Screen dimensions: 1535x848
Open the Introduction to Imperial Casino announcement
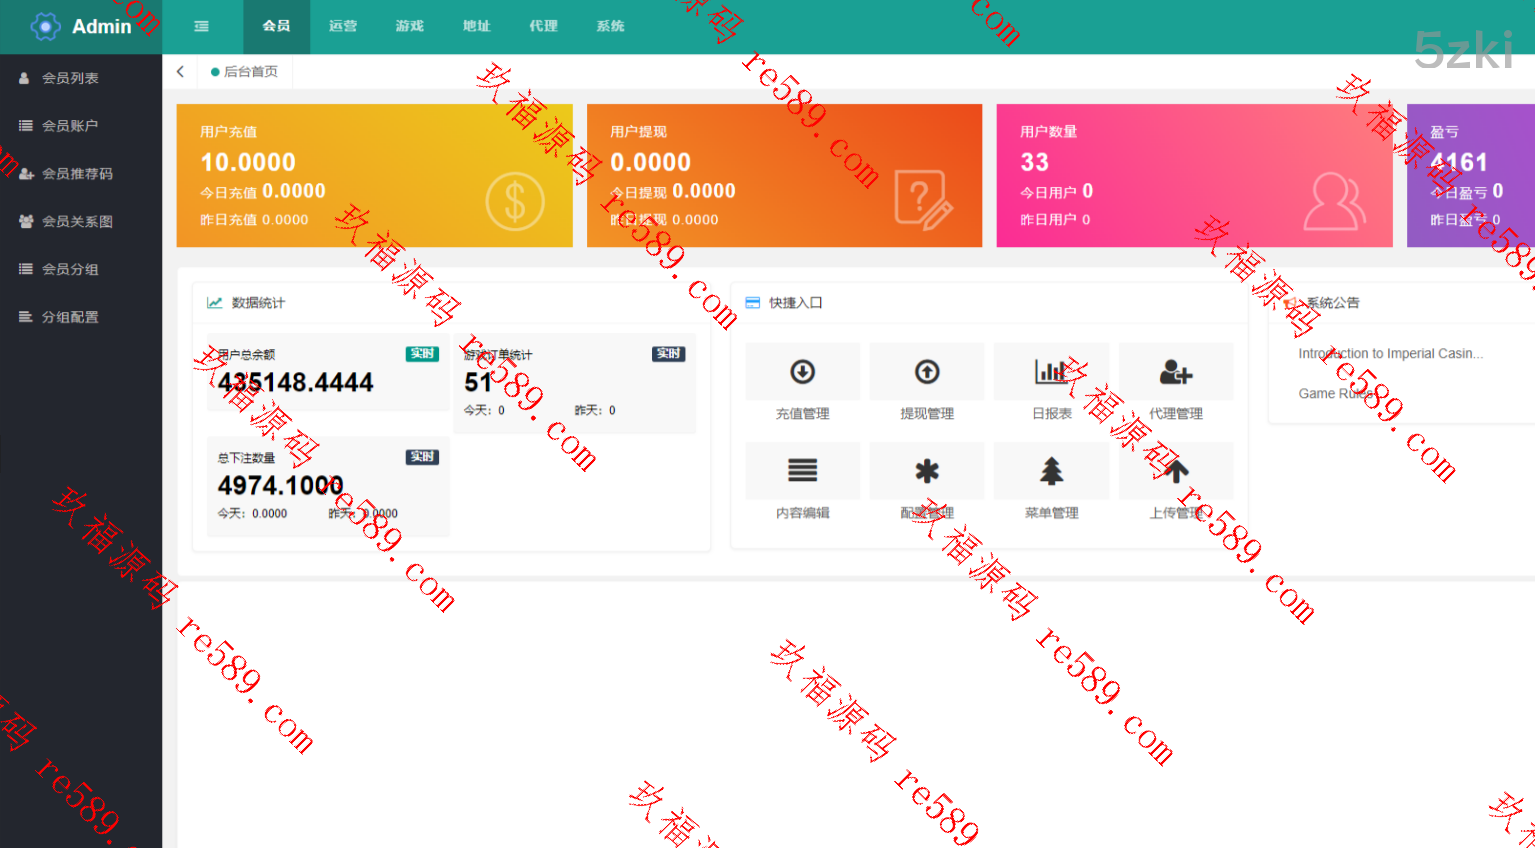pos(1390,354)
